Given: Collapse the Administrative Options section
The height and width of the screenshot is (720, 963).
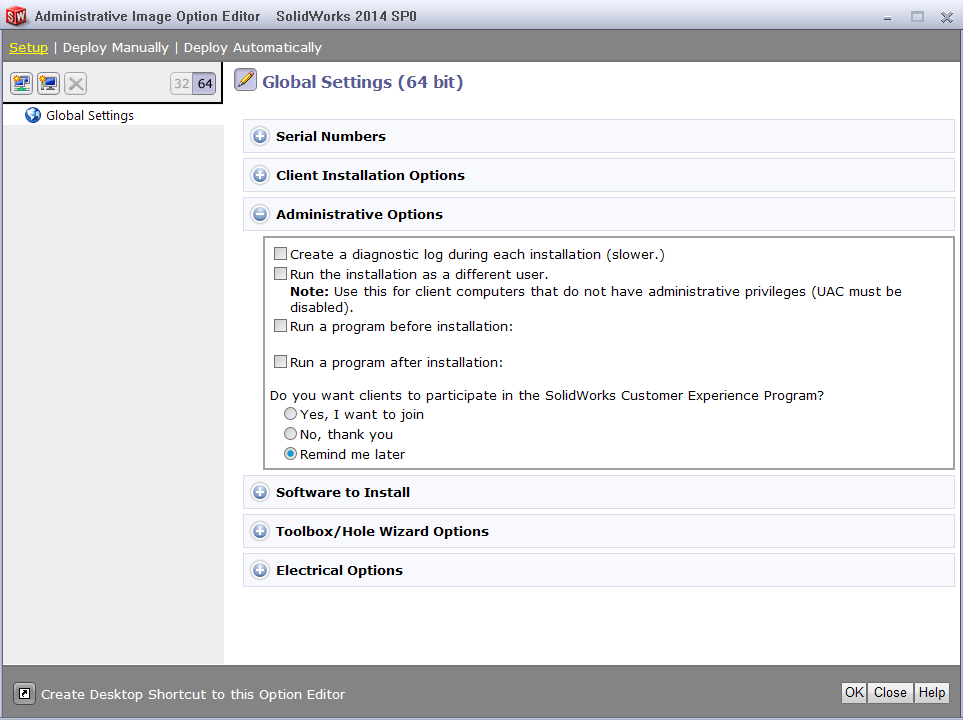Looking at the screenshot, I should 260,214.
